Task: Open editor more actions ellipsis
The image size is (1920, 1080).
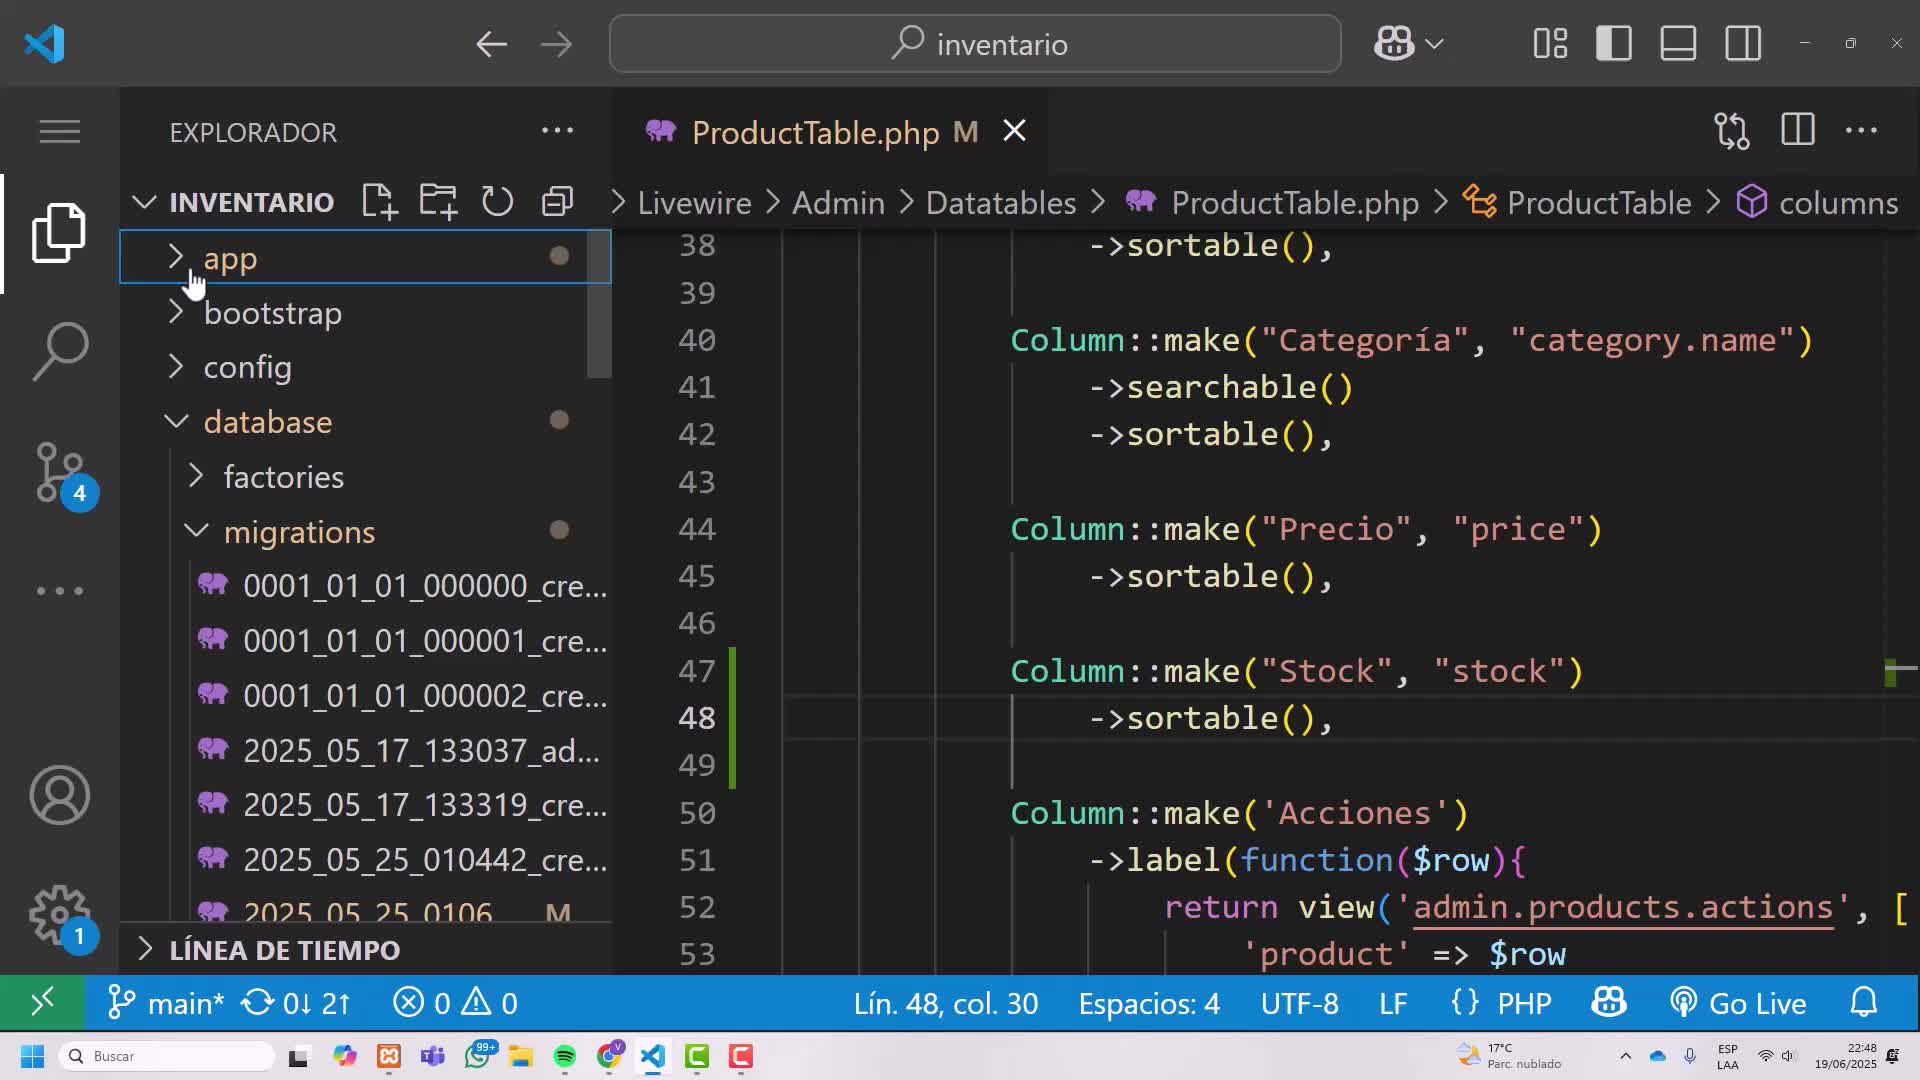Action: (1861, 131)
